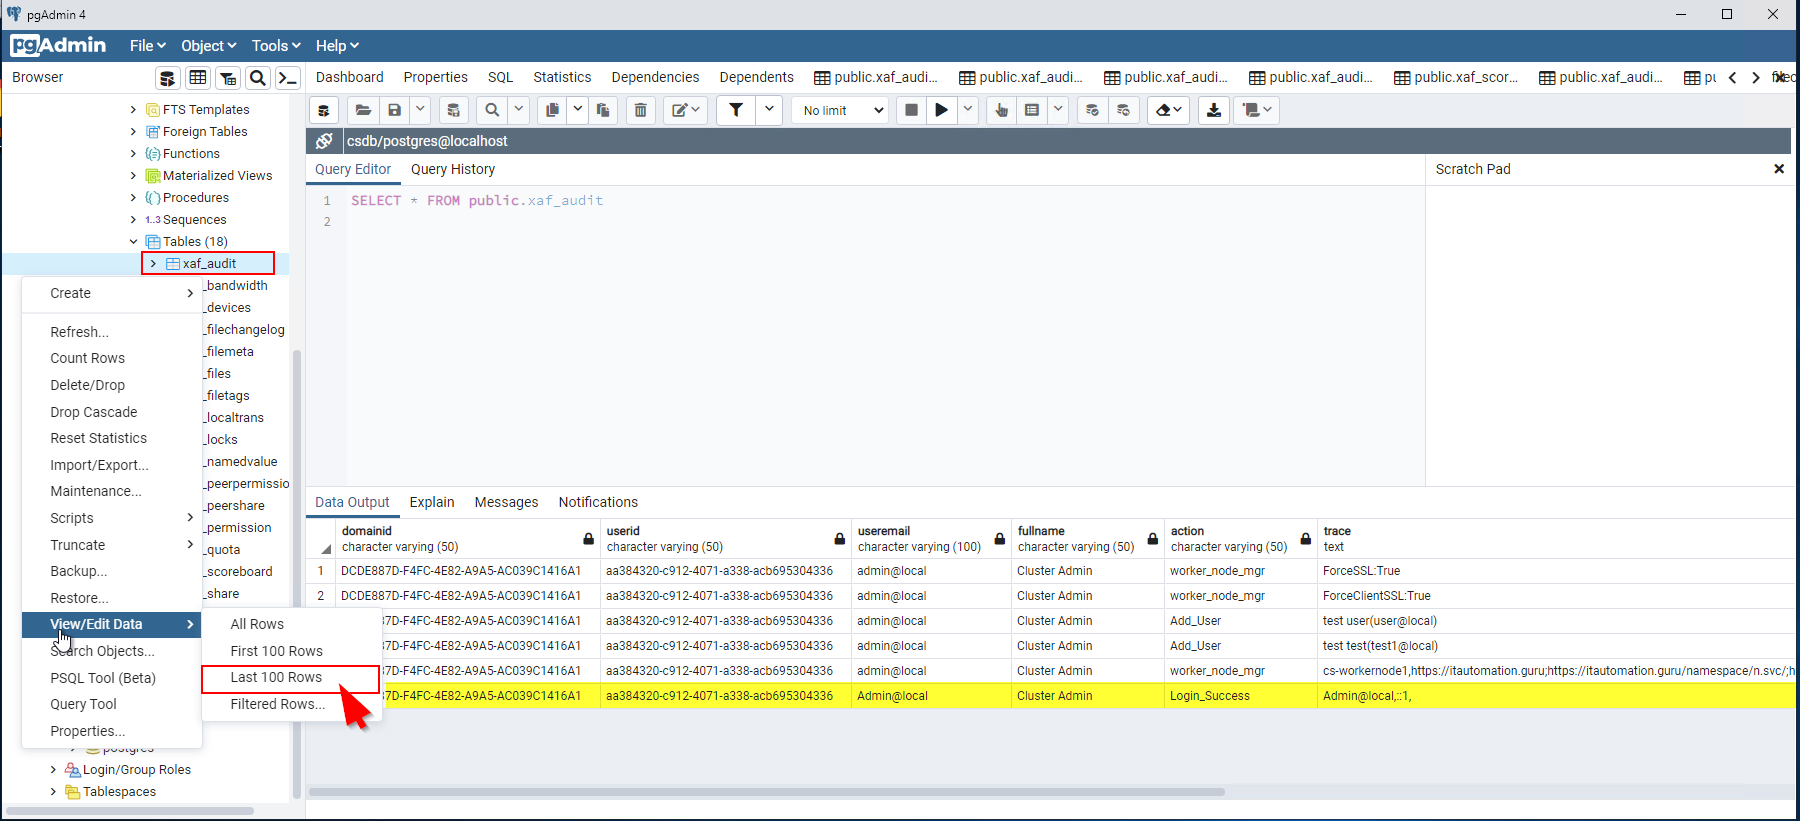
Task: Choose Filtered Rows... from submenu
Action: [290, 704]
